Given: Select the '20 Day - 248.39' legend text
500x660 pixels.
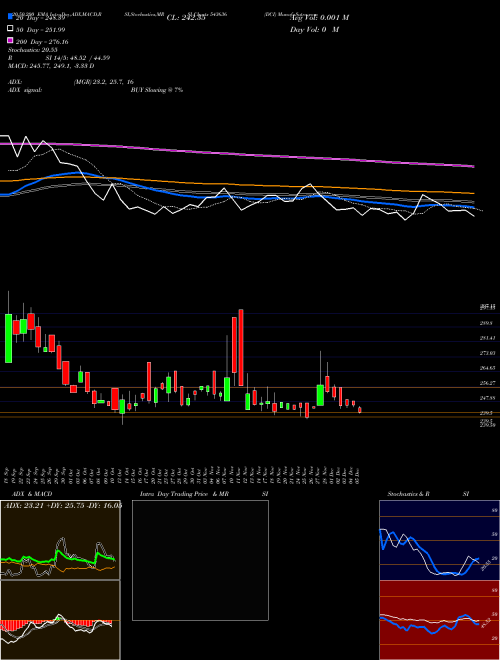Looking at the screenshot, I should point(40,18).
